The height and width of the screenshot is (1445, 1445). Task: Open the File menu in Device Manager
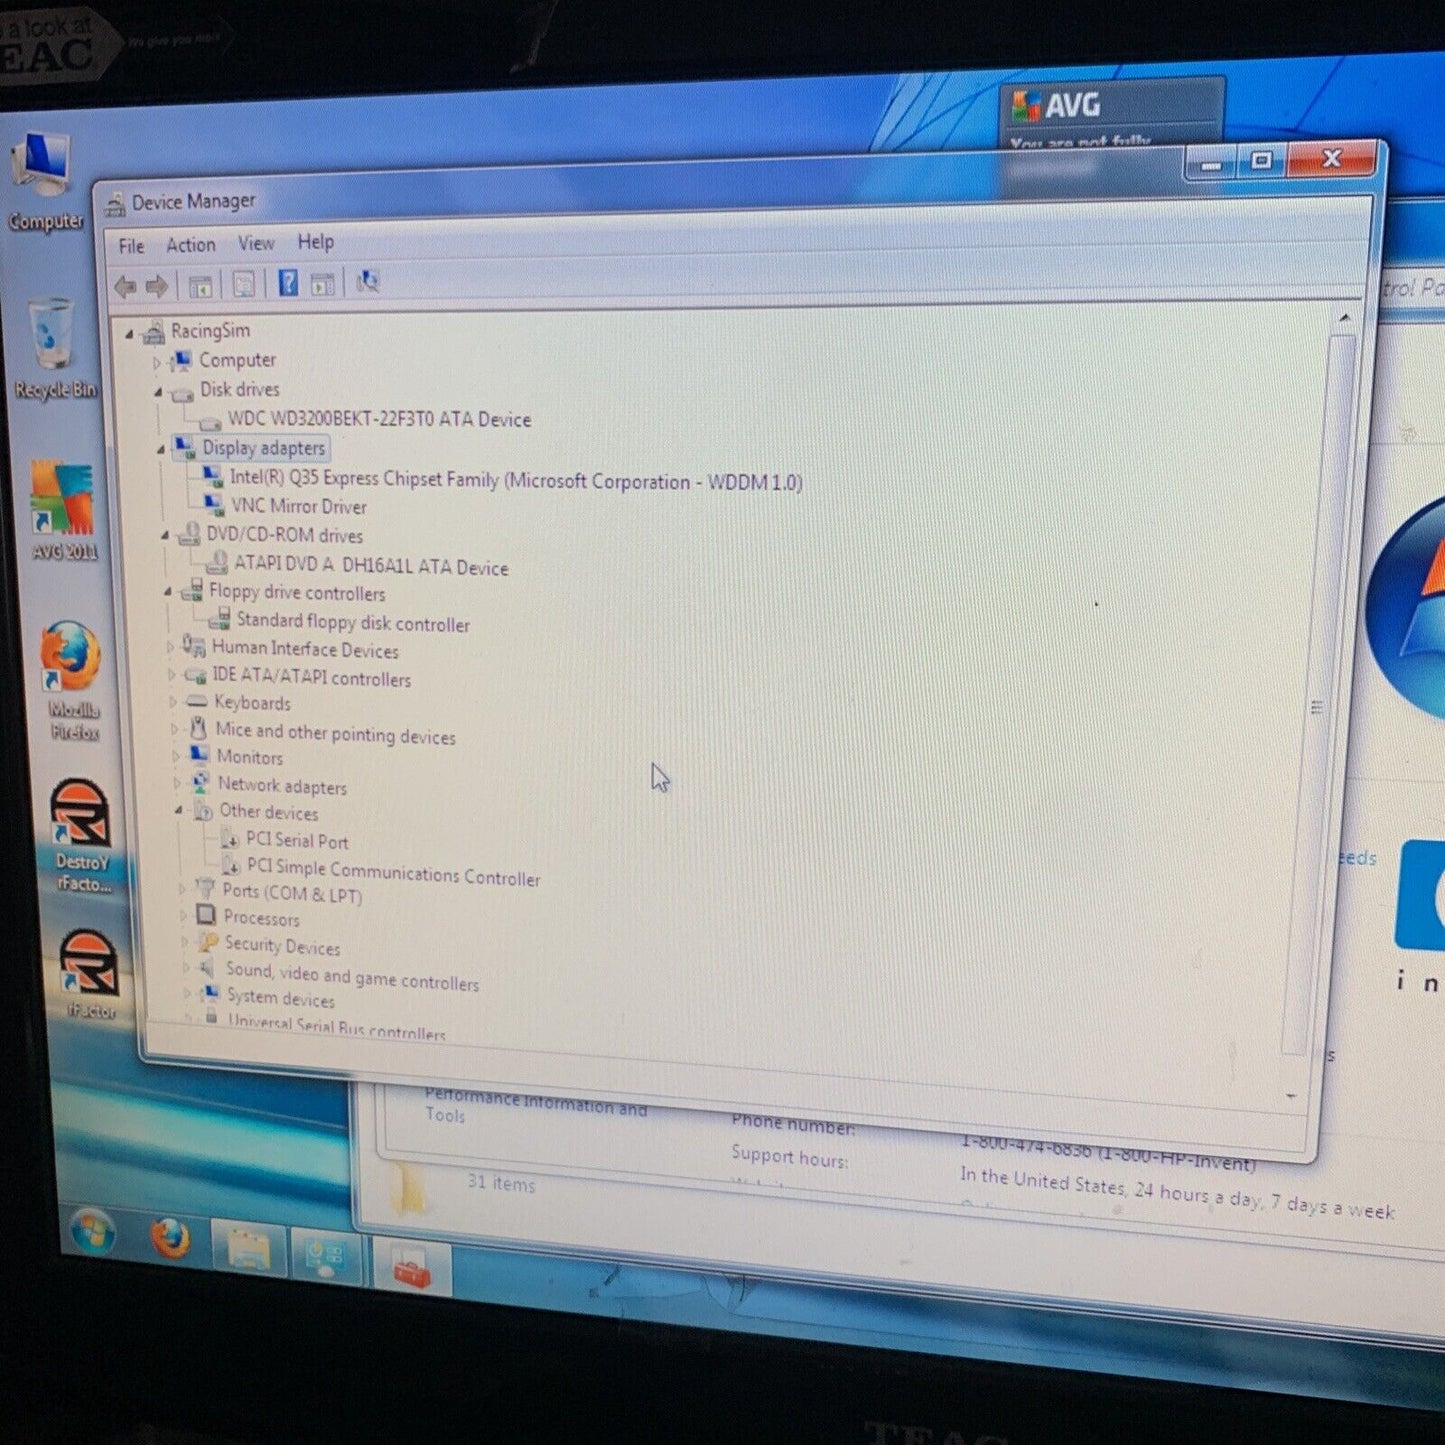(x=131, y=246)
